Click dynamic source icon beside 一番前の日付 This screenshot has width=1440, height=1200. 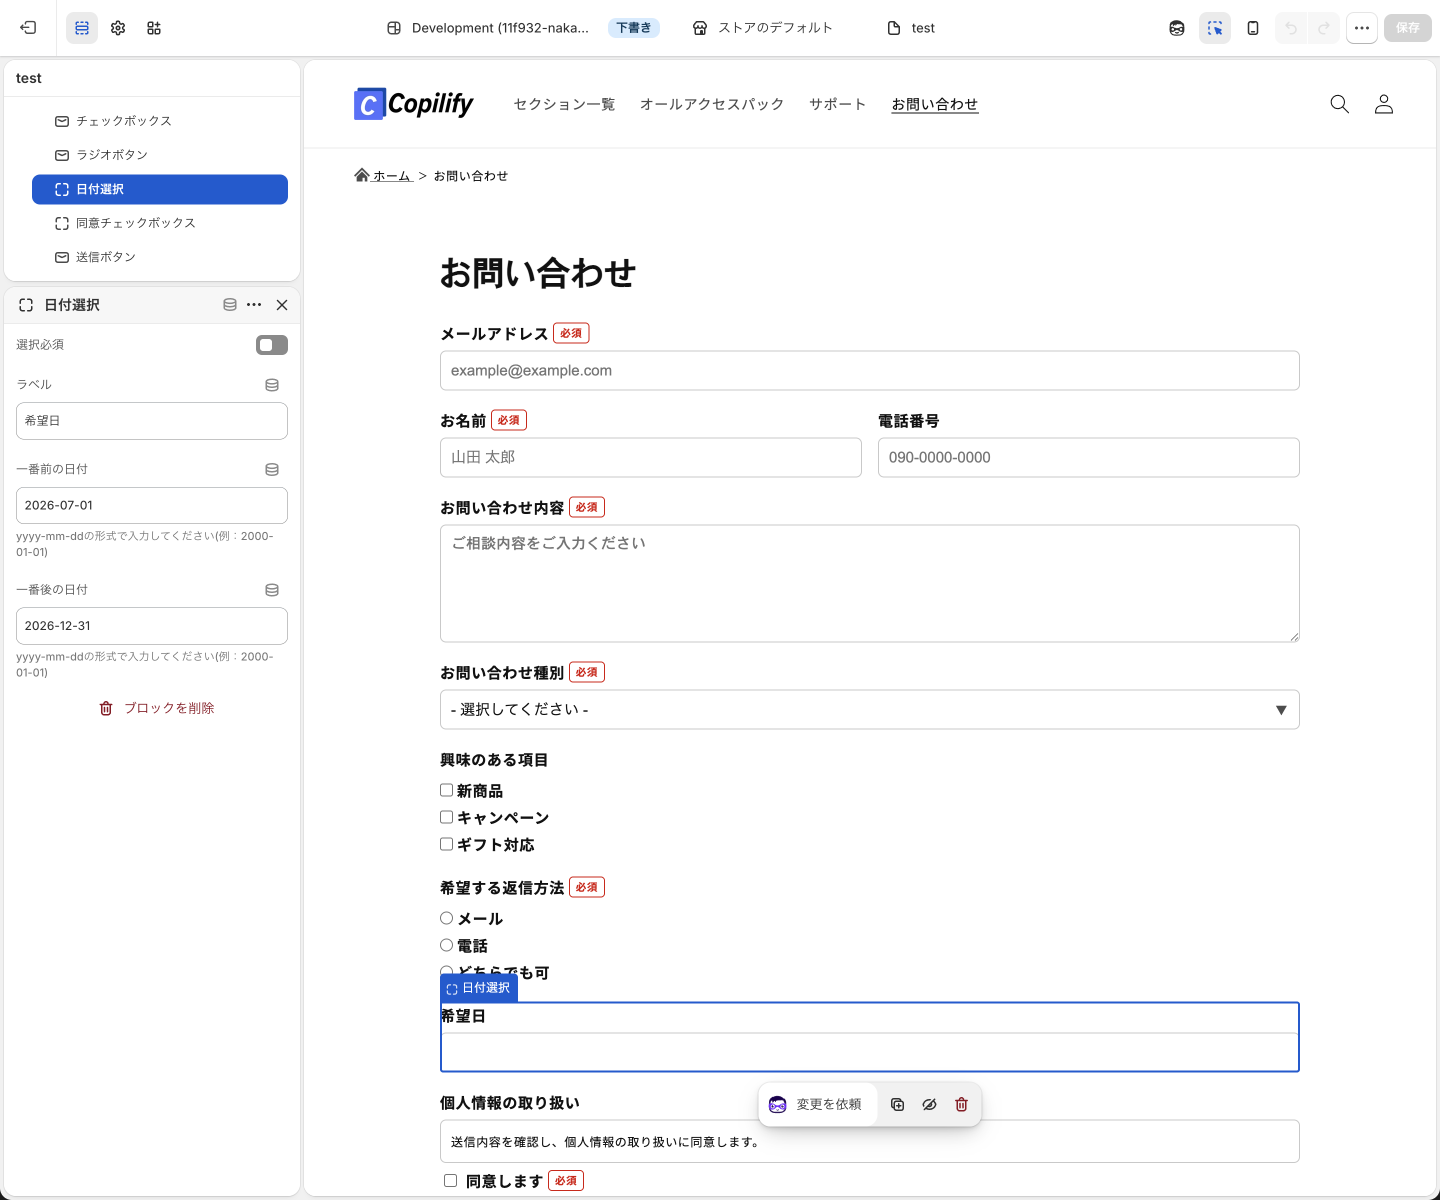coord(272,469)
